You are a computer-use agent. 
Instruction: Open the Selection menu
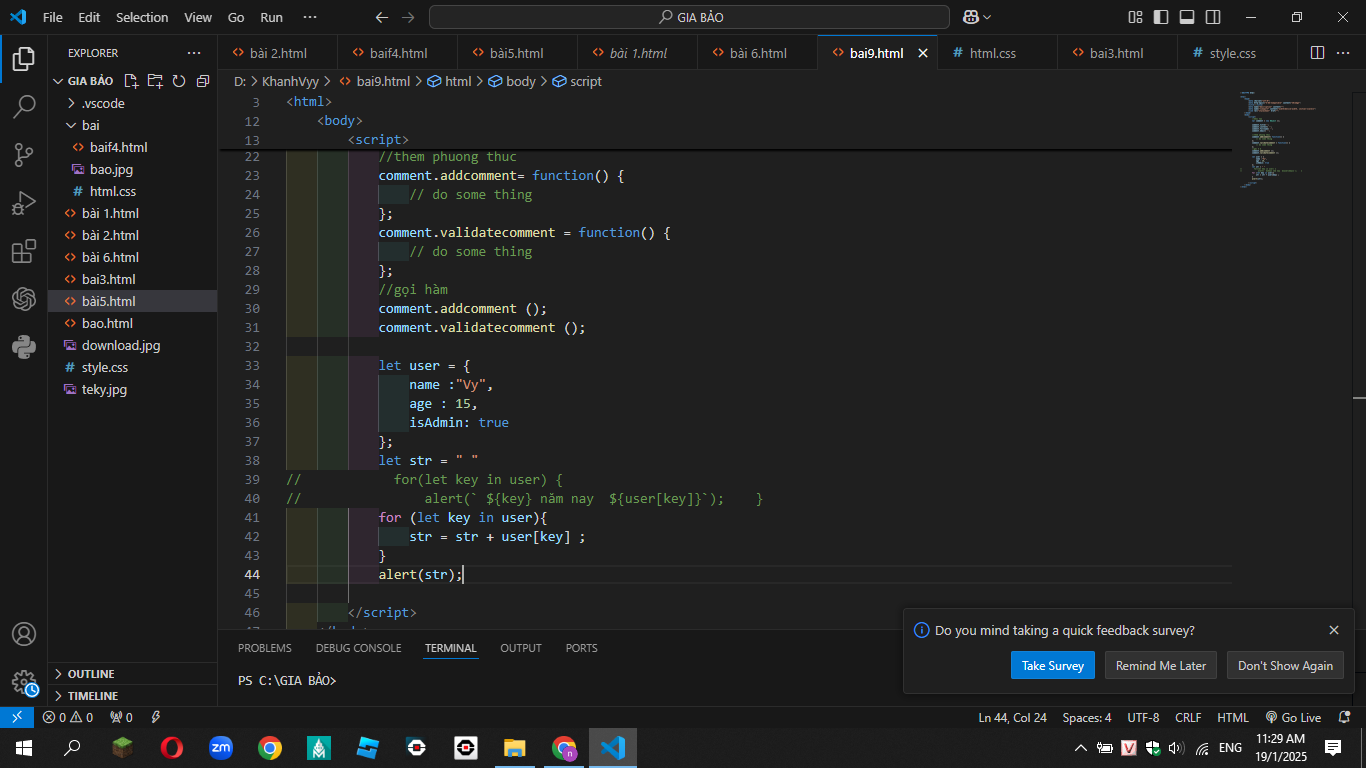click(142, 17)
